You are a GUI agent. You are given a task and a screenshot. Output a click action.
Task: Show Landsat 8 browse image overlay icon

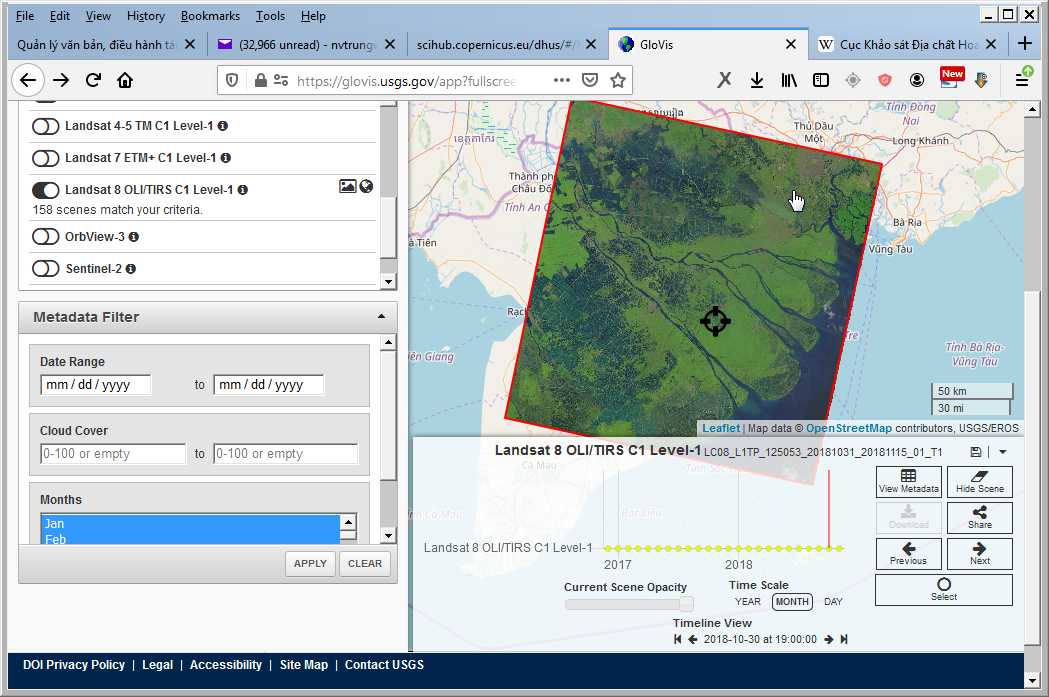click(347, 187)
